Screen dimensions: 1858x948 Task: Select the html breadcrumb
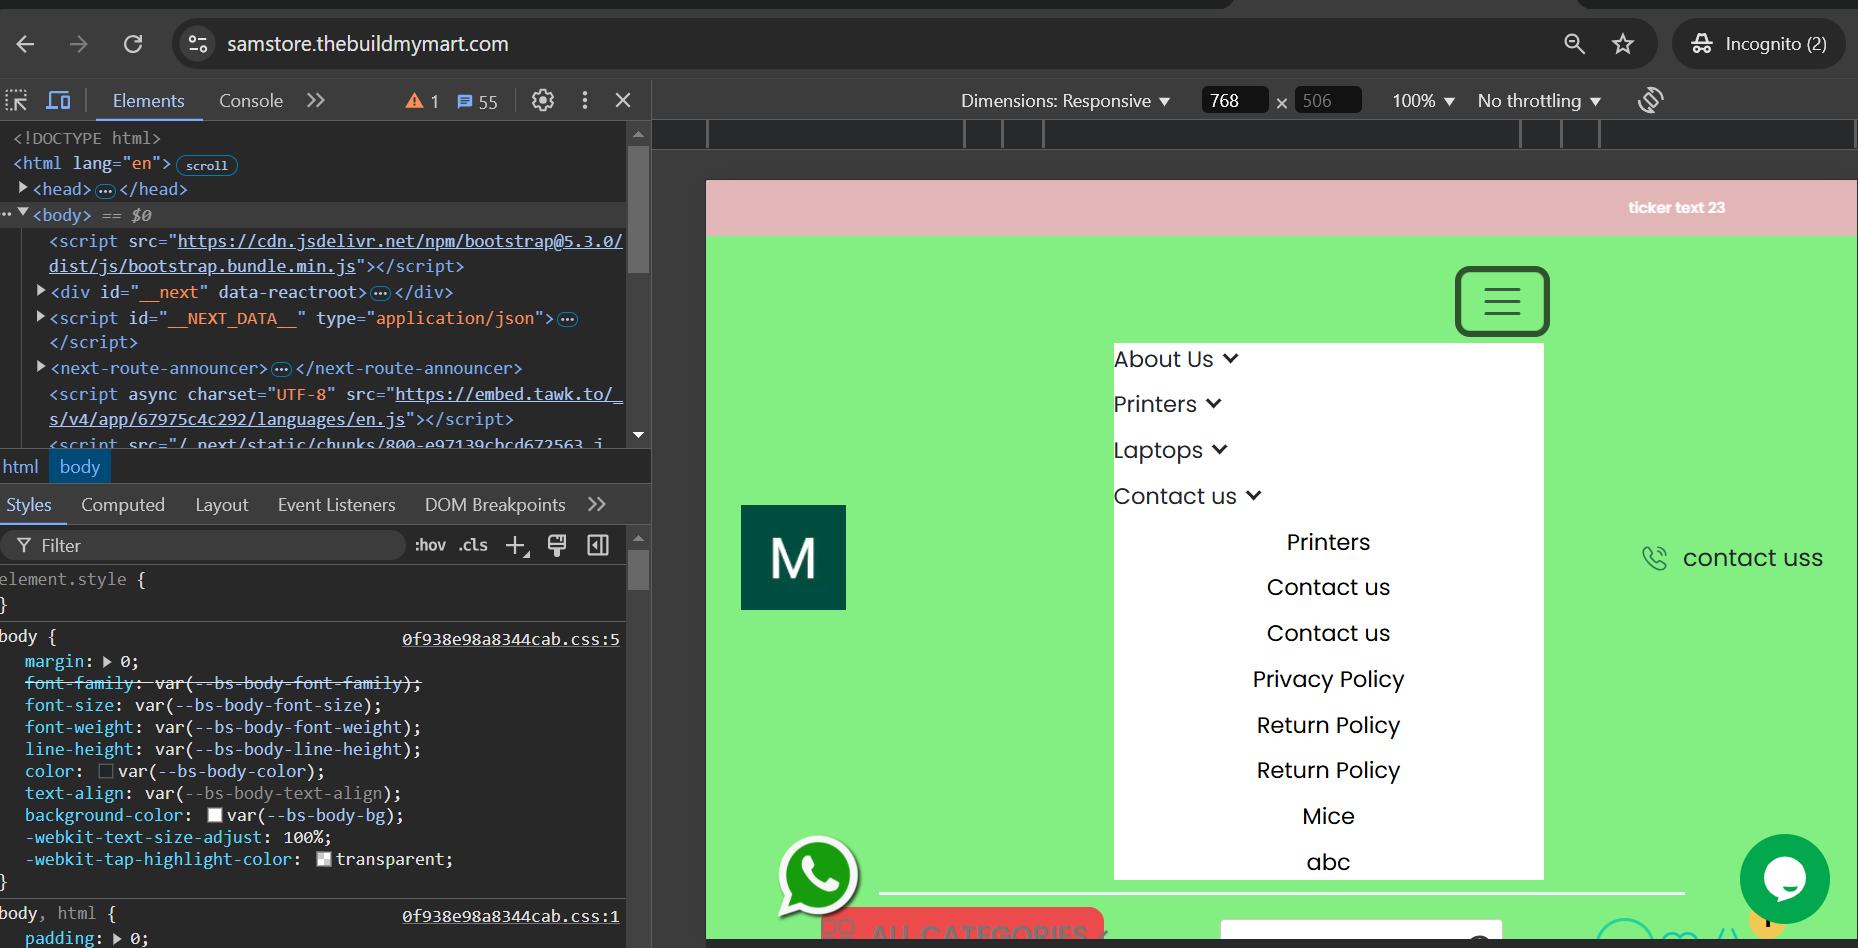[x=20, y=467]
